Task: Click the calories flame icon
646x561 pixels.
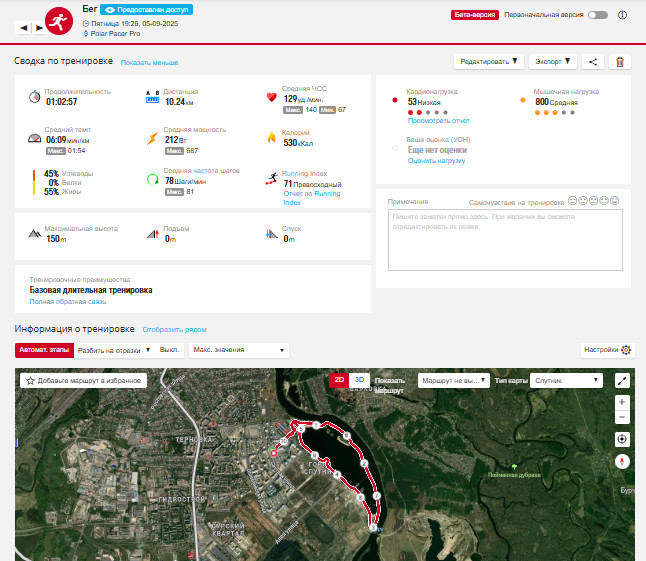Action: tap(272, 137)
